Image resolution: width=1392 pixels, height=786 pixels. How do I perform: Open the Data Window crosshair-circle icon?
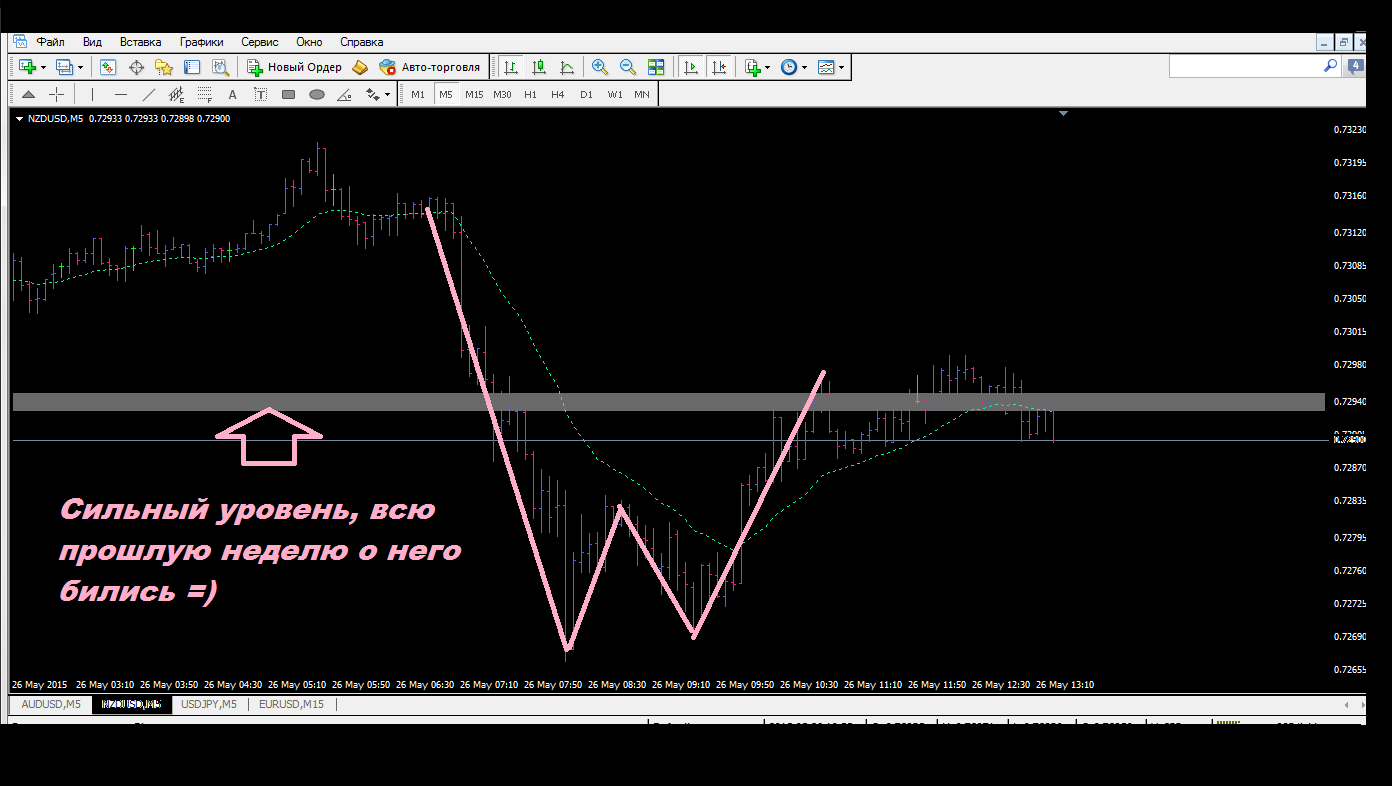(136, 67)
